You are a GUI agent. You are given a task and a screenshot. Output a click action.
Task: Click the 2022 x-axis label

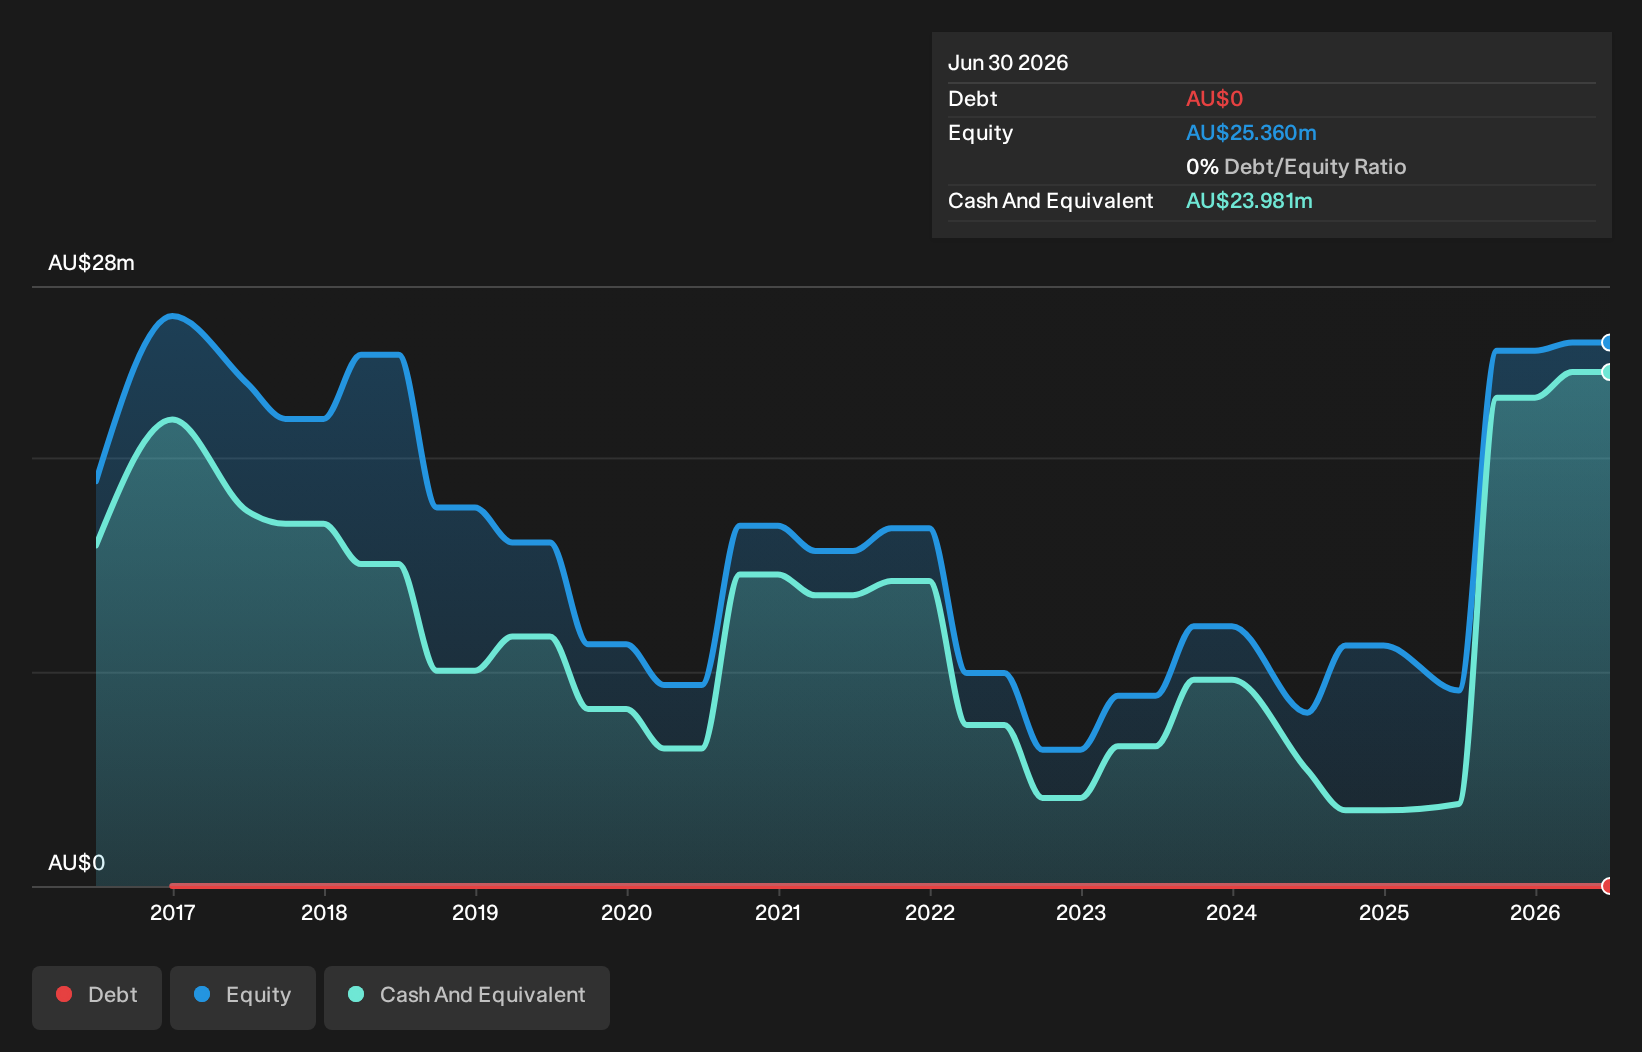[x=930, y=912]
